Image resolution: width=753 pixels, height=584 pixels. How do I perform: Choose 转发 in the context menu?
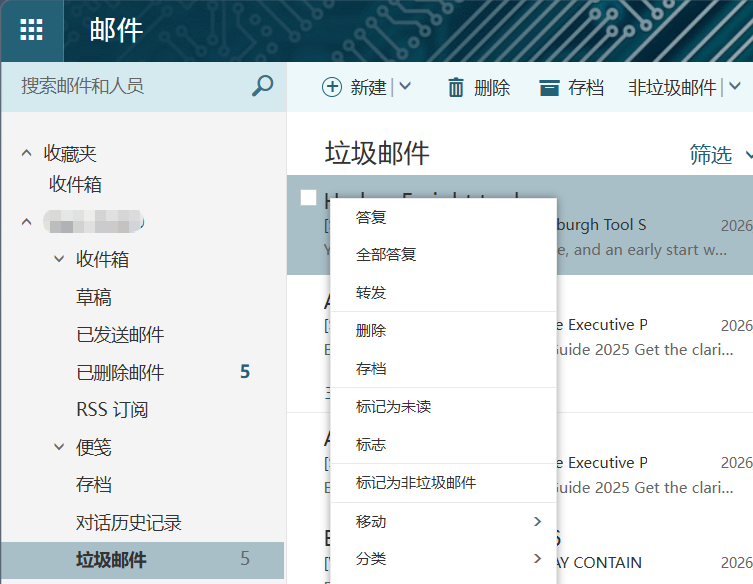pyautogui.click(x=371, y=293)
